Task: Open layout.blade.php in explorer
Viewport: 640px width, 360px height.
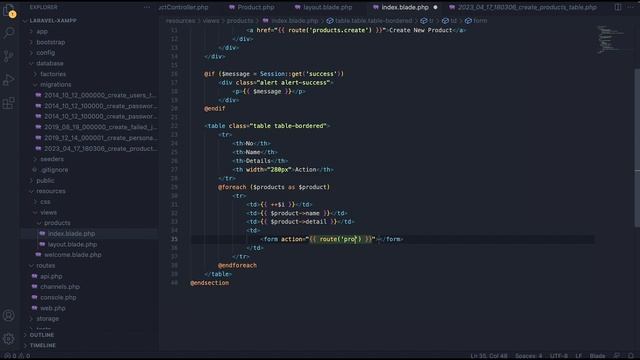Action: click(x=73, y=244)
